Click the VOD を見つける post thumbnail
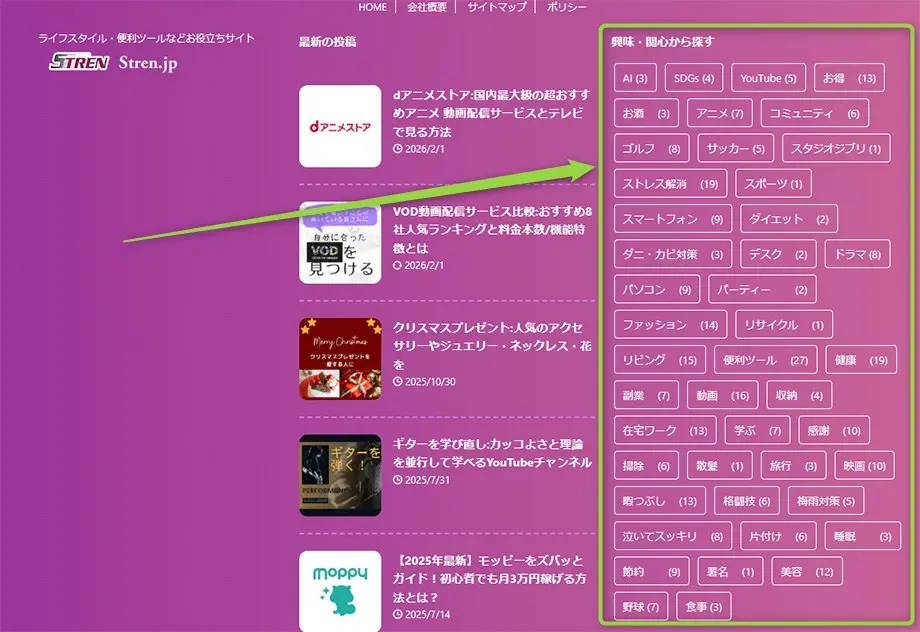920x632 pixels. [x=339, y=243]
